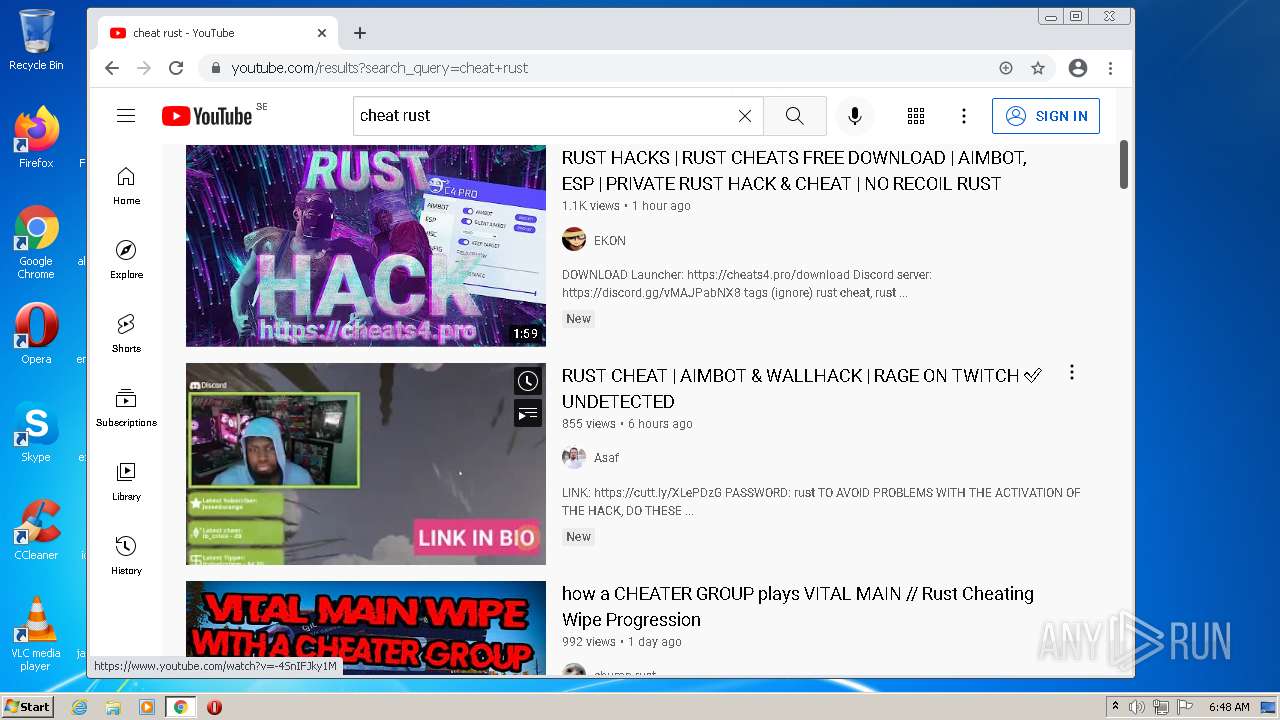Play the 'LINK IN BIO' video thumbnail
Viewport: 1280px width, 720px height.
tap(366, 464)
